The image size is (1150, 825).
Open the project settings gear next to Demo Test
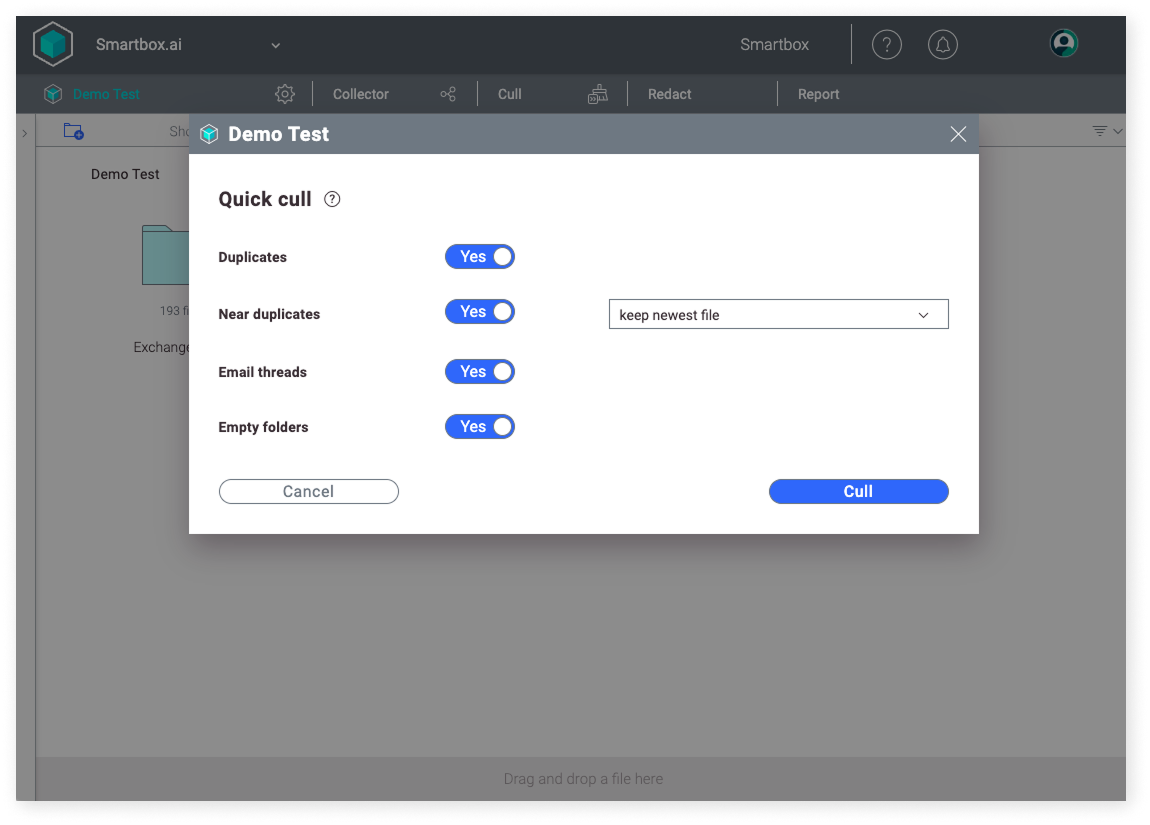(x=285, y=93)
